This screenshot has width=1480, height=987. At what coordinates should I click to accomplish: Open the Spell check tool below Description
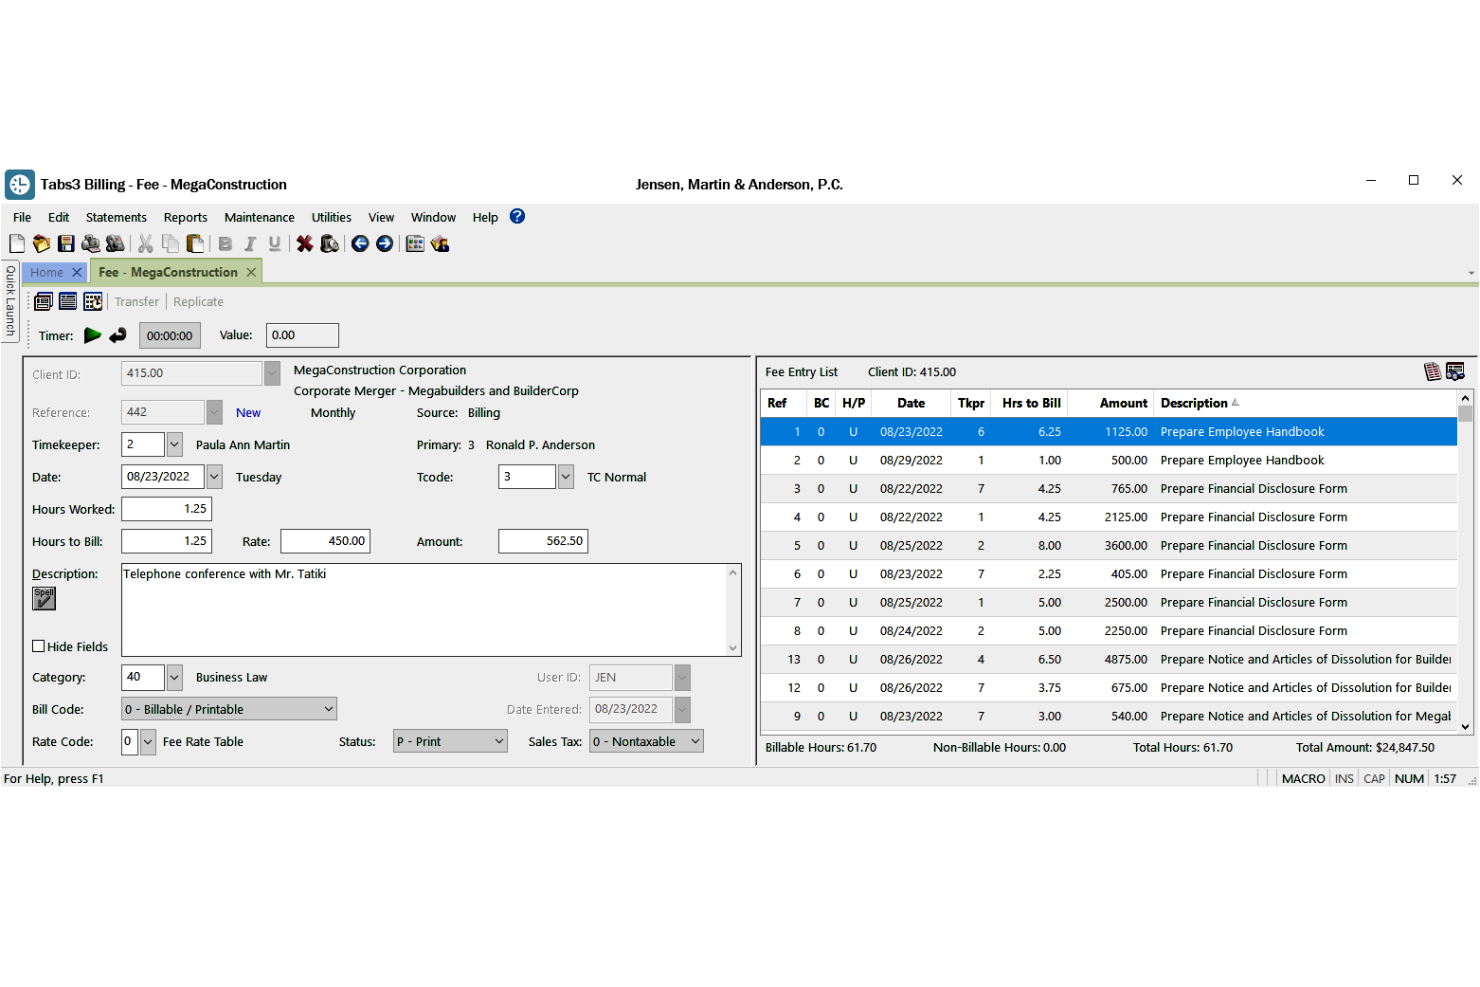(x=43, y=597)
